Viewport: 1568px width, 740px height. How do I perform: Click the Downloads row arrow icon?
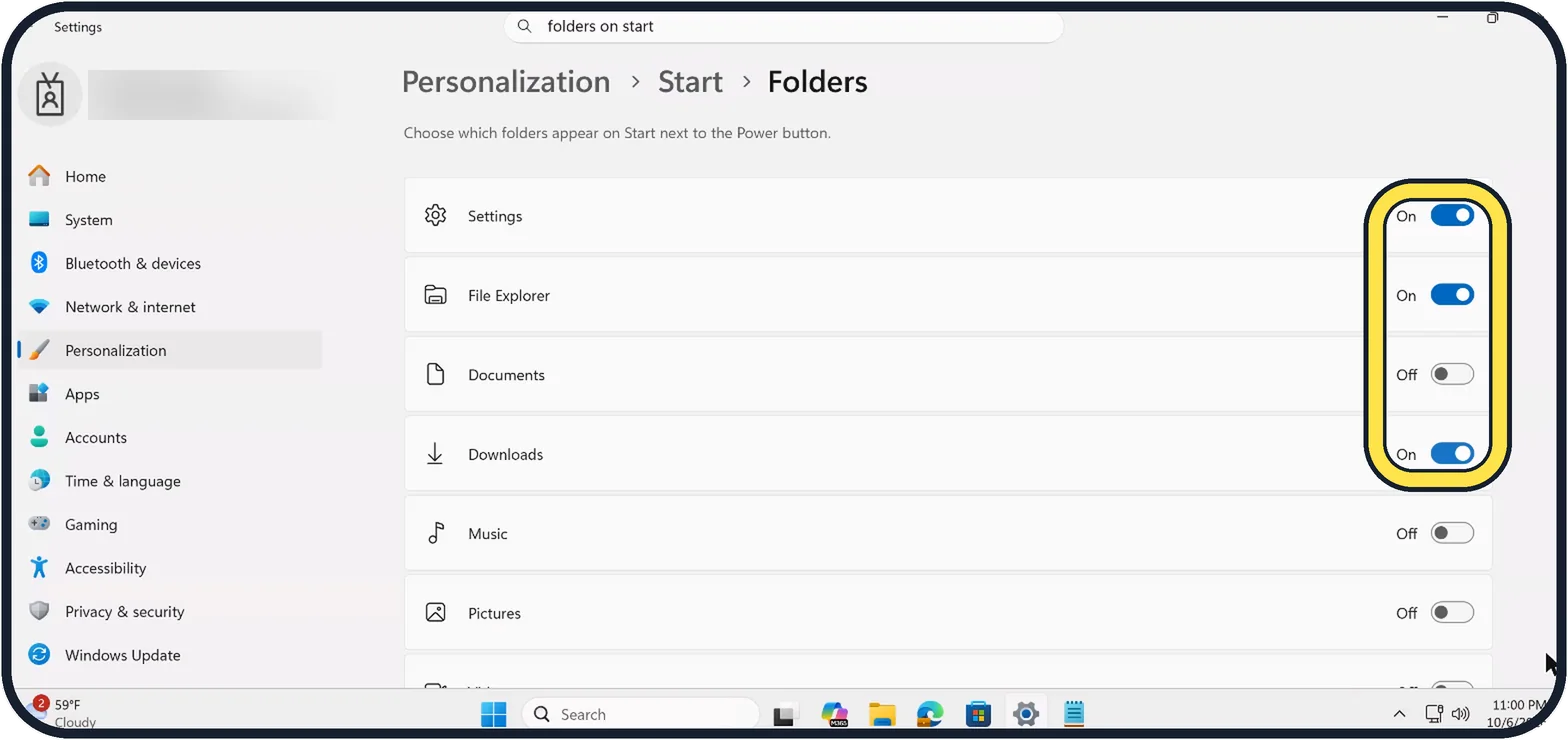coord(435,454)
